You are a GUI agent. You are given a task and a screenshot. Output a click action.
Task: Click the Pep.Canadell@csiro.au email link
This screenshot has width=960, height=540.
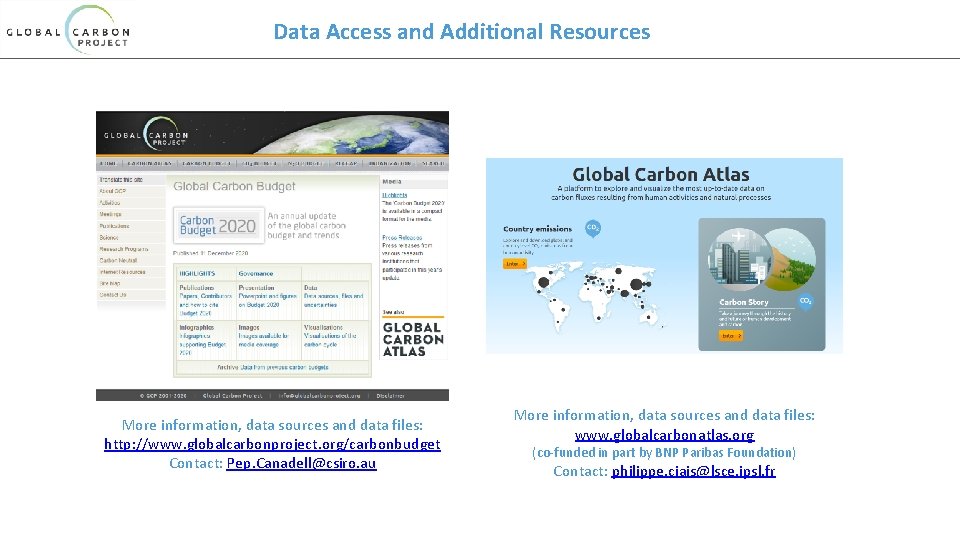tap(301, 463)
